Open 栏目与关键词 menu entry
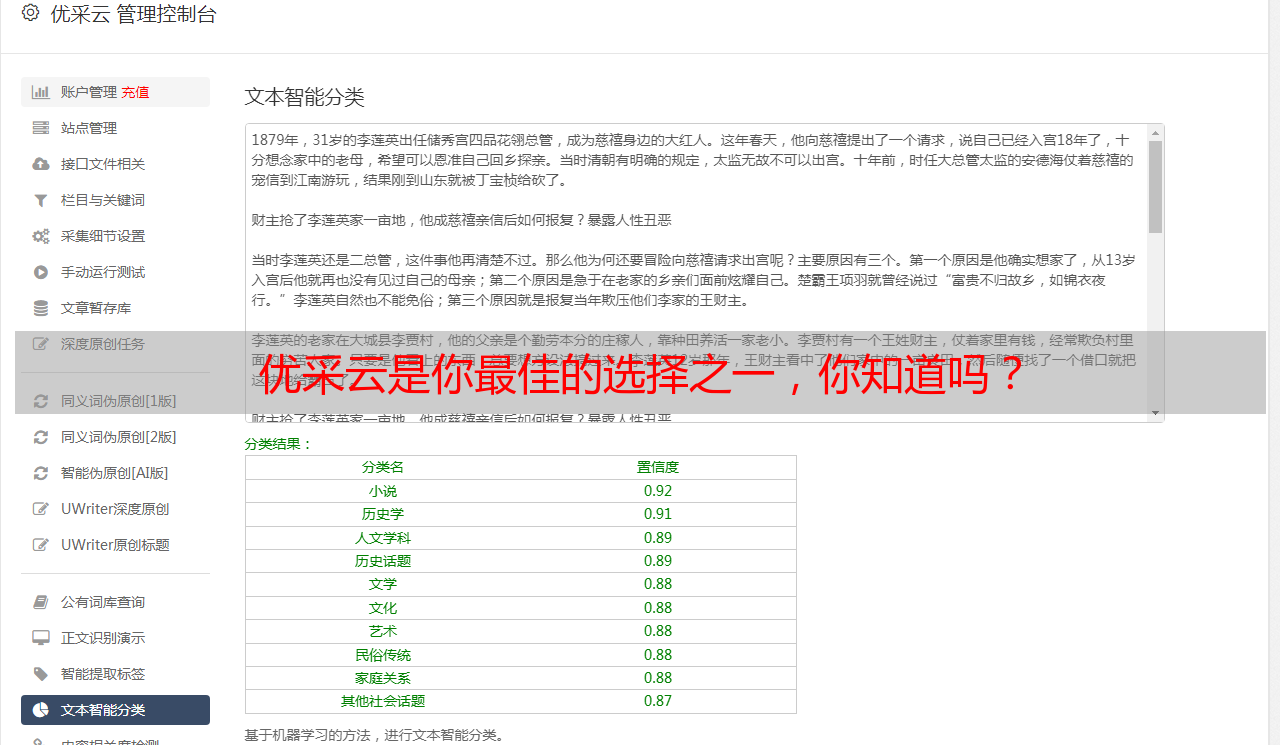 click(x=115, y=200)
